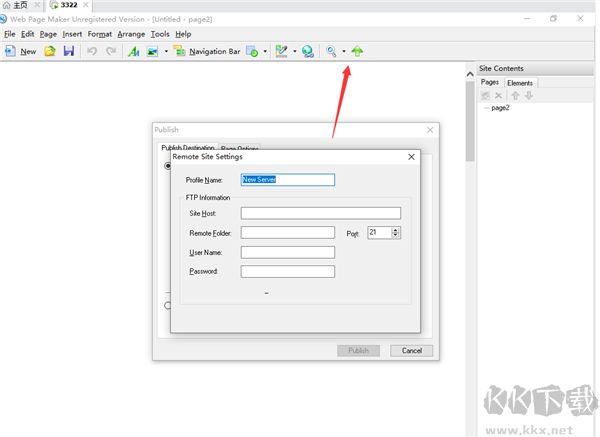The width and height of the screenshot is (600, 437).
Task: Click the Site Host field
Action: pyautogui.click(x=321, y=213)
